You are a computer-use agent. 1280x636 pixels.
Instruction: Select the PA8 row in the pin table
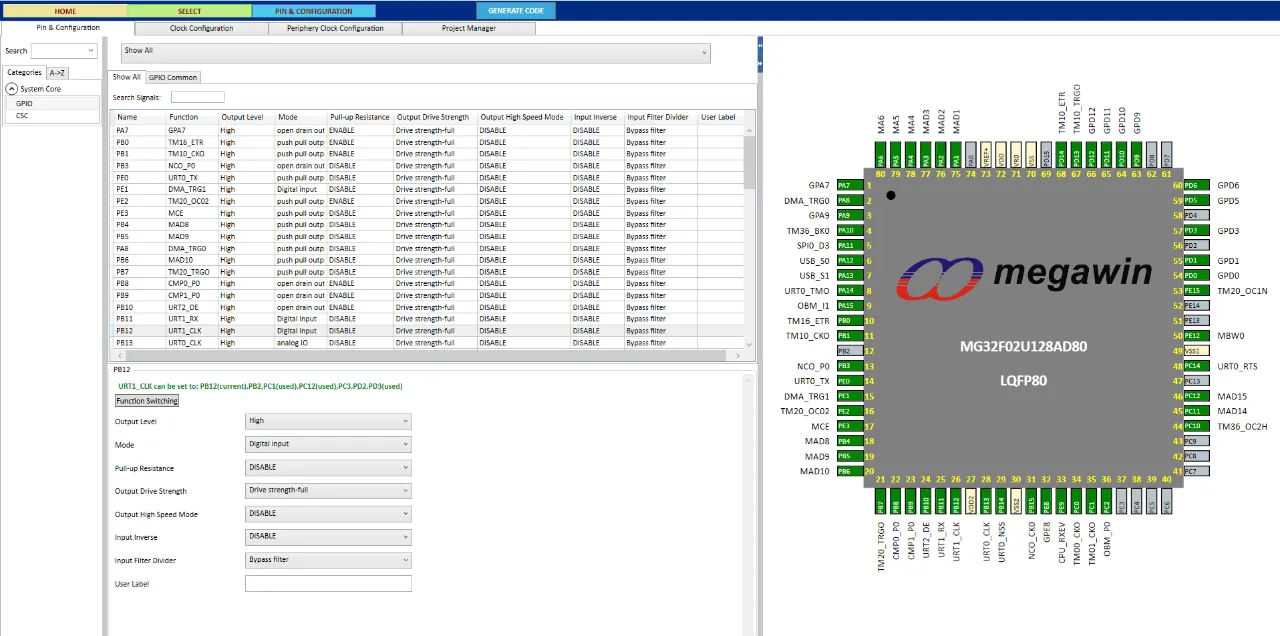tap(427, 248)
